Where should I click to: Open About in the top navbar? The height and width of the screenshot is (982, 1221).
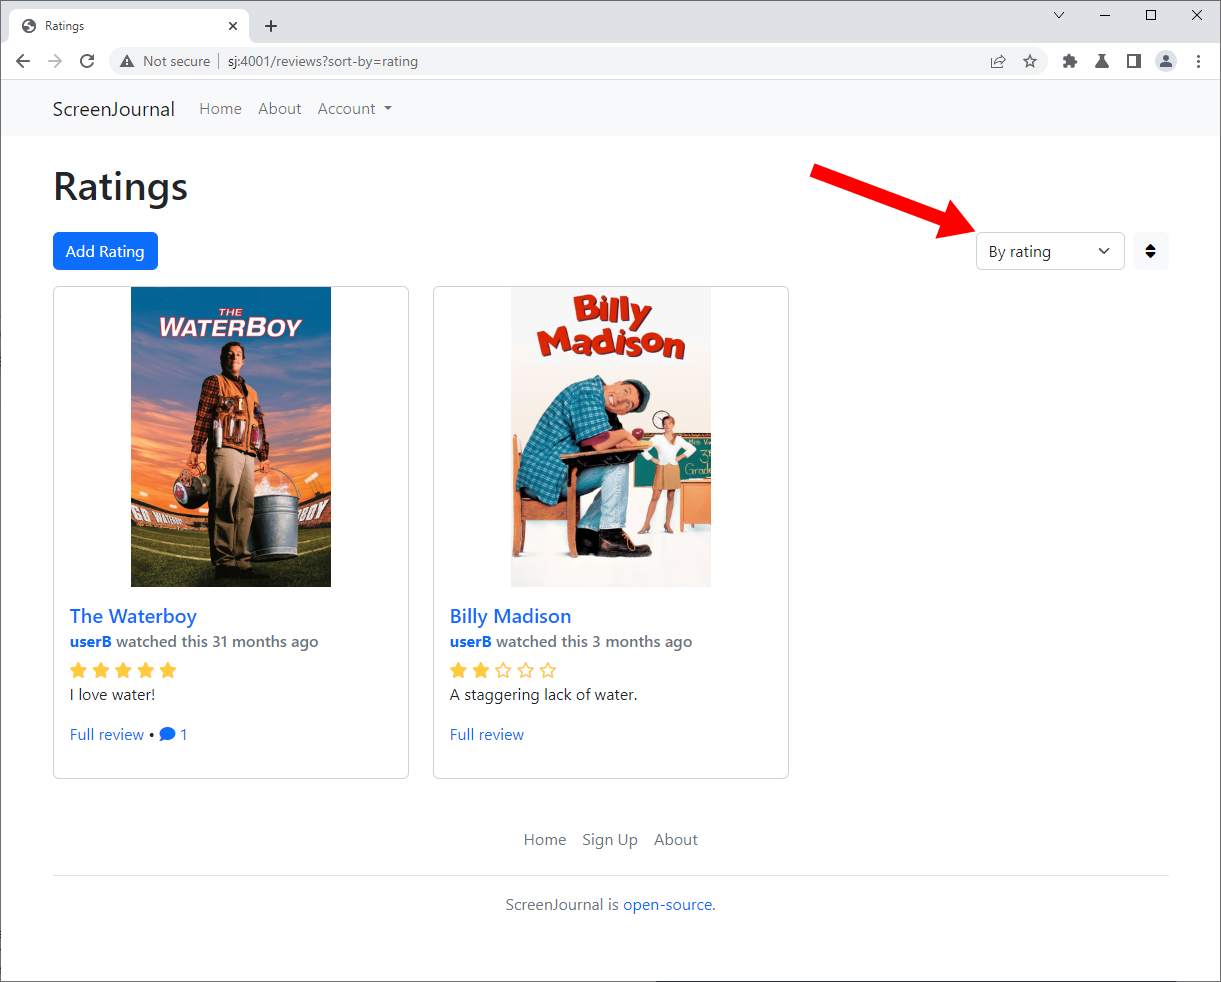tap(280, 109)
